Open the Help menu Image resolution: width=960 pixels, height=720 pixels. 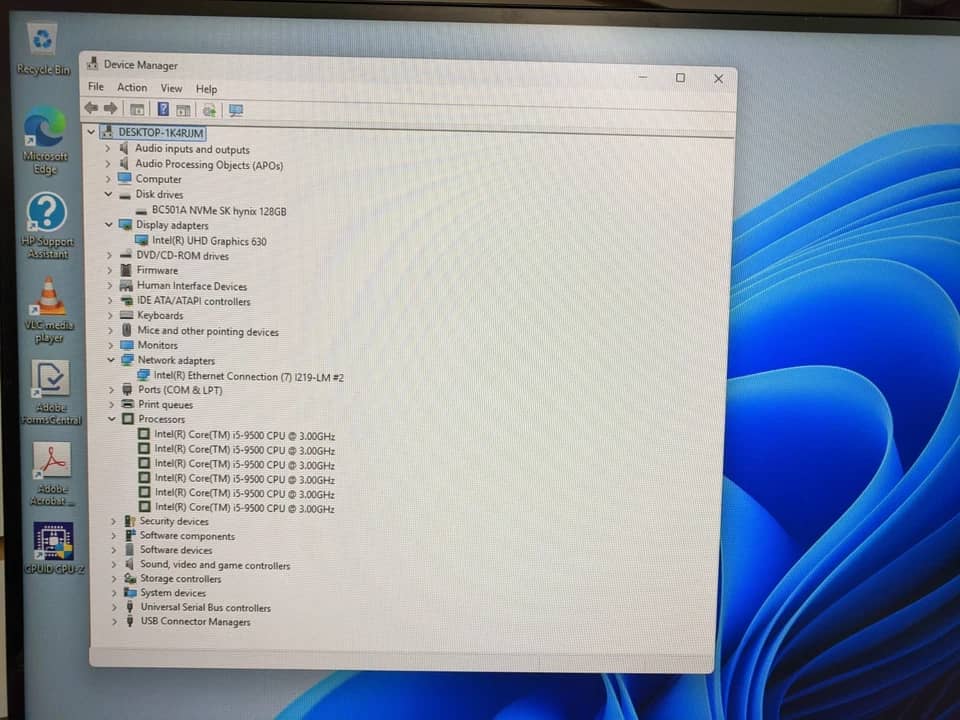click(206, 89)
